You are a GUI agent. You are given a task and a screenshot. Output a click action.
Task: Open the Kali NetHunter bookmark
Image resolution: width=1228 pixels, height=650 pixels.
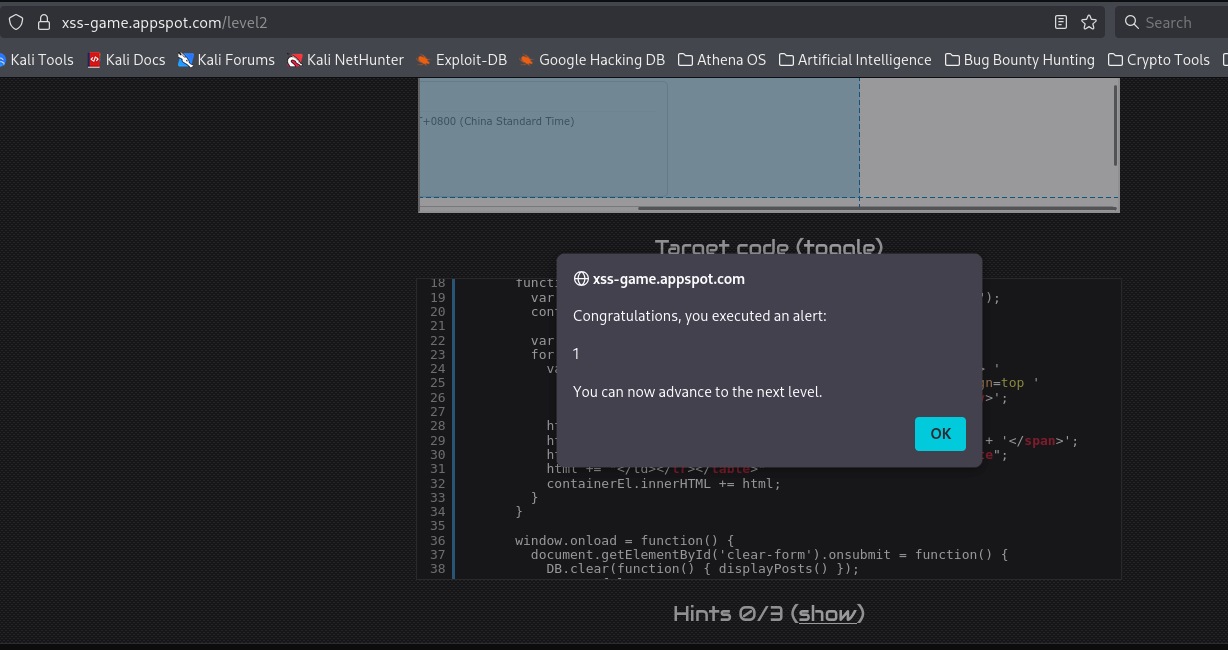pyautogui.click(x=345, y=60)
